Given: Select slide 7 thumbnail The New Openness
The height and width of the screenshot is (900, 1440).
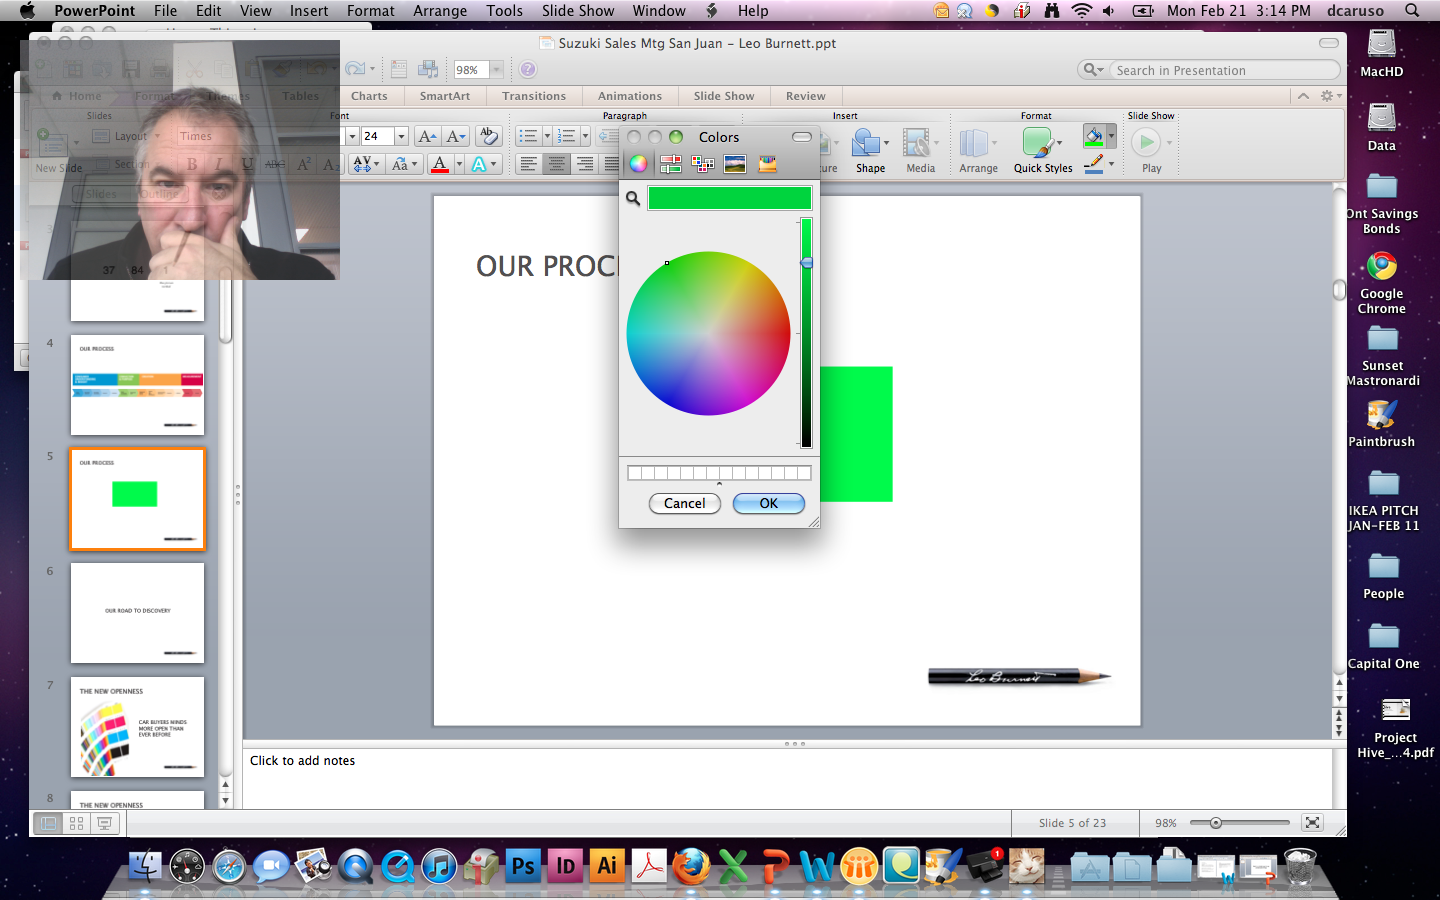Looking at the screenshot, I should (137, 727).
